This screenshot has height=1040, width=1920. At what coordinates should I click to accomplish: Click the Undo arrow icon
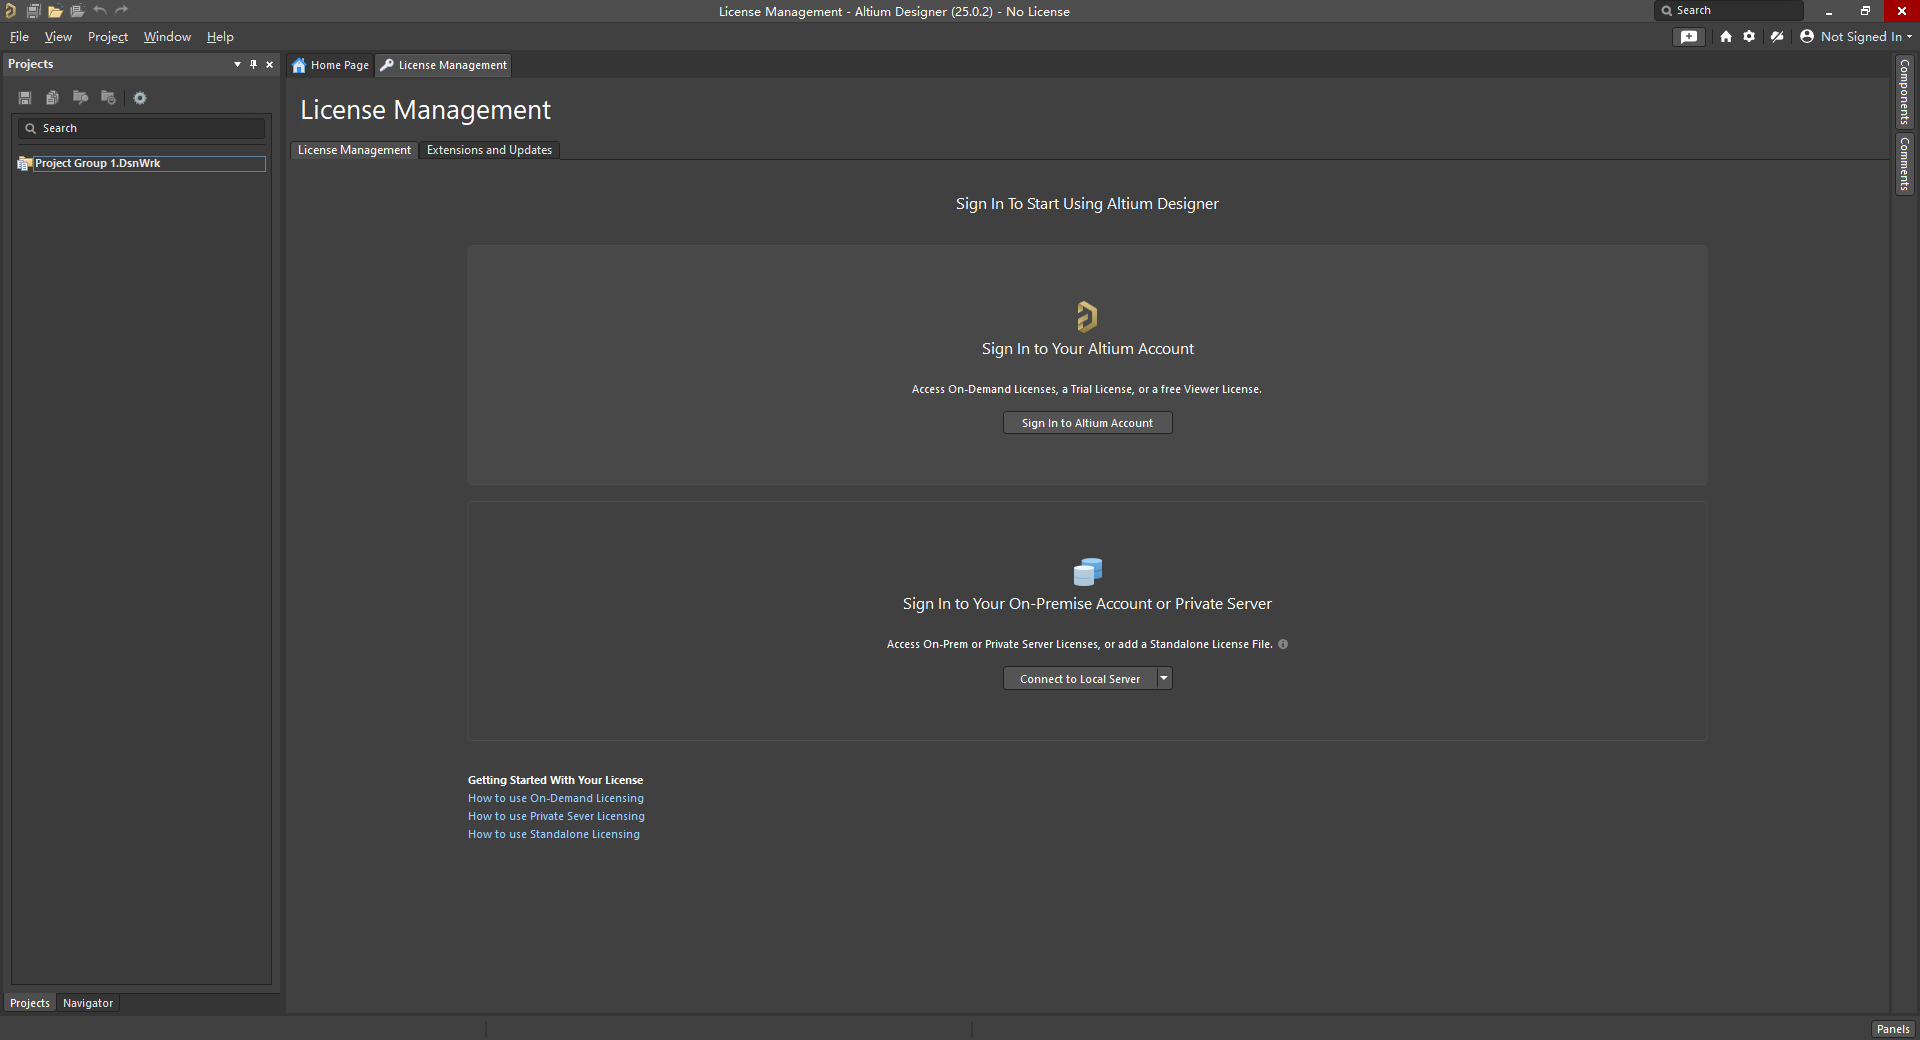tap(100, 10)
